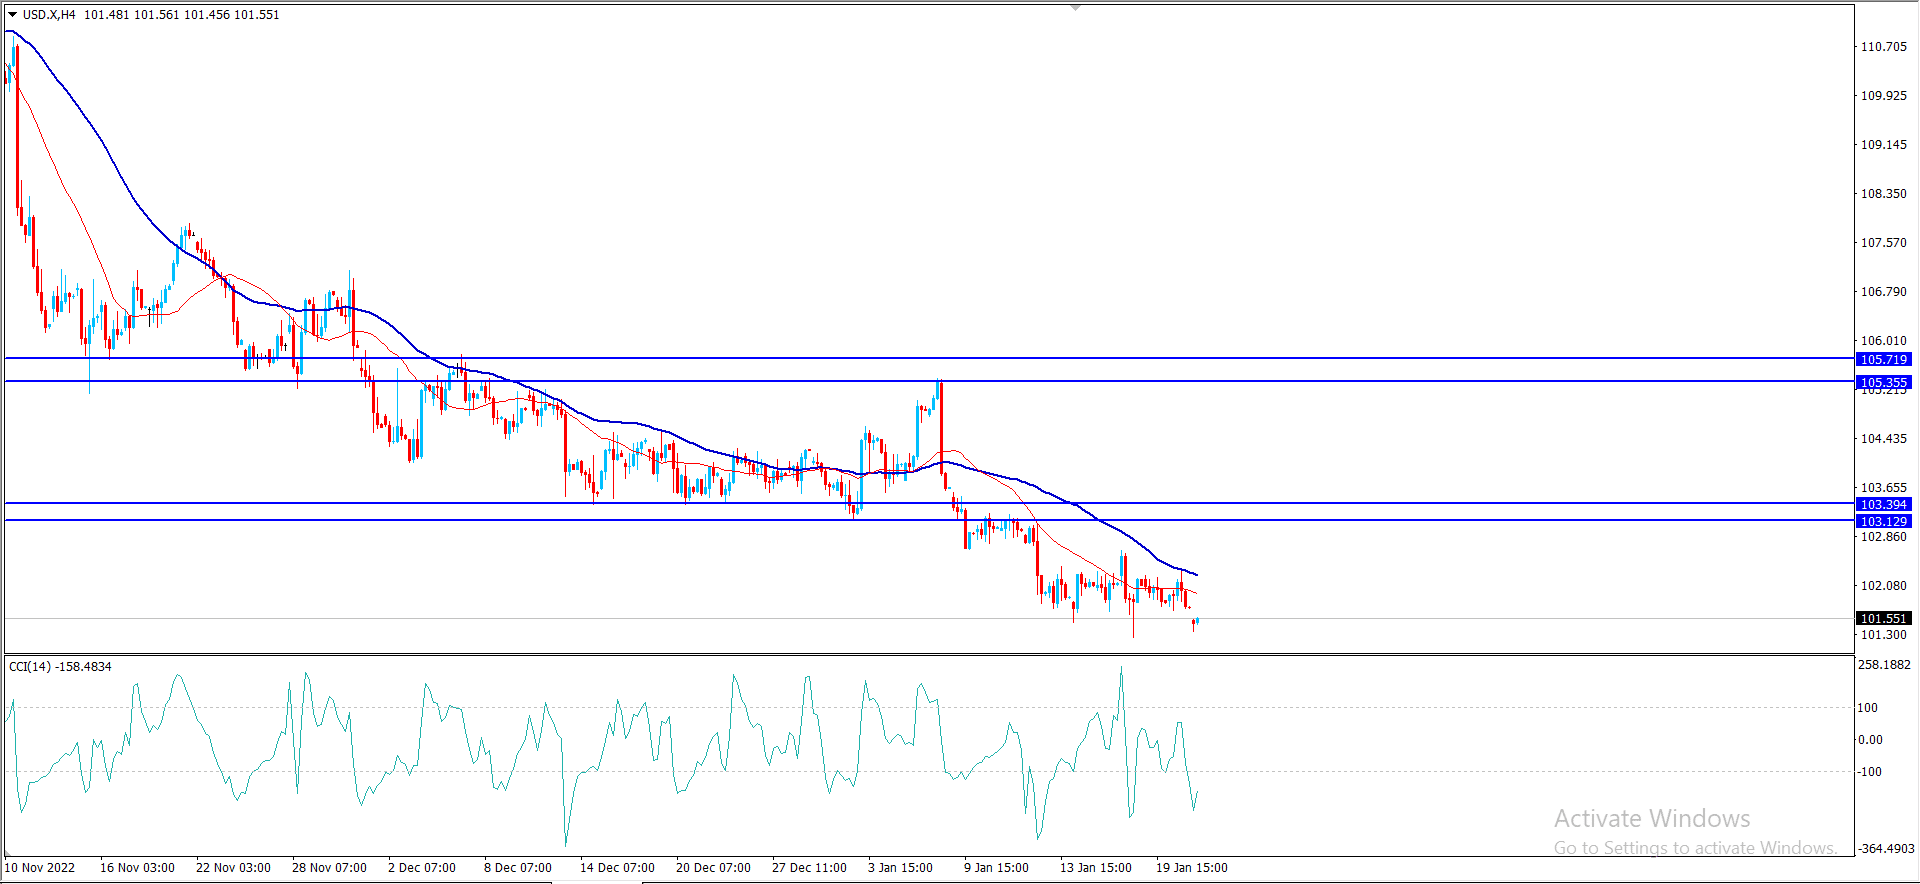
Task: Click the -364.4903 CCI scale minimum label
Action: point(1885,848)
